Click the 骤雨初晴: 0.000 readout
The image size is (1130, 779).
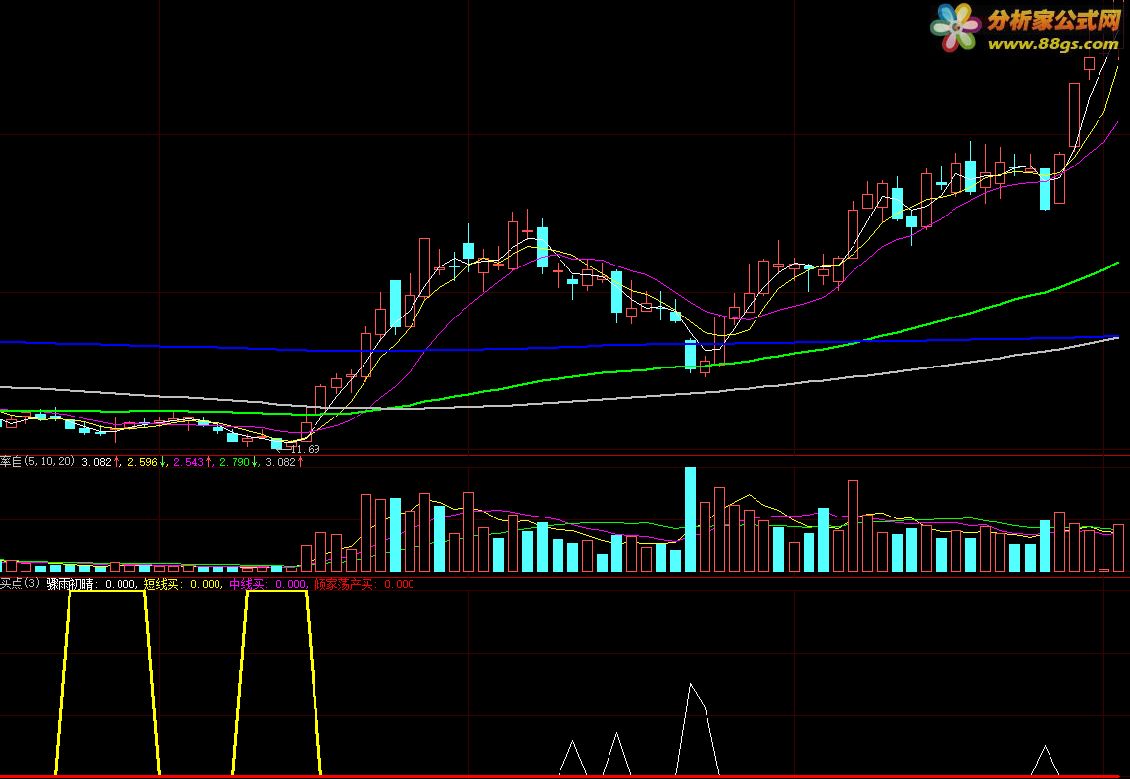91,584
